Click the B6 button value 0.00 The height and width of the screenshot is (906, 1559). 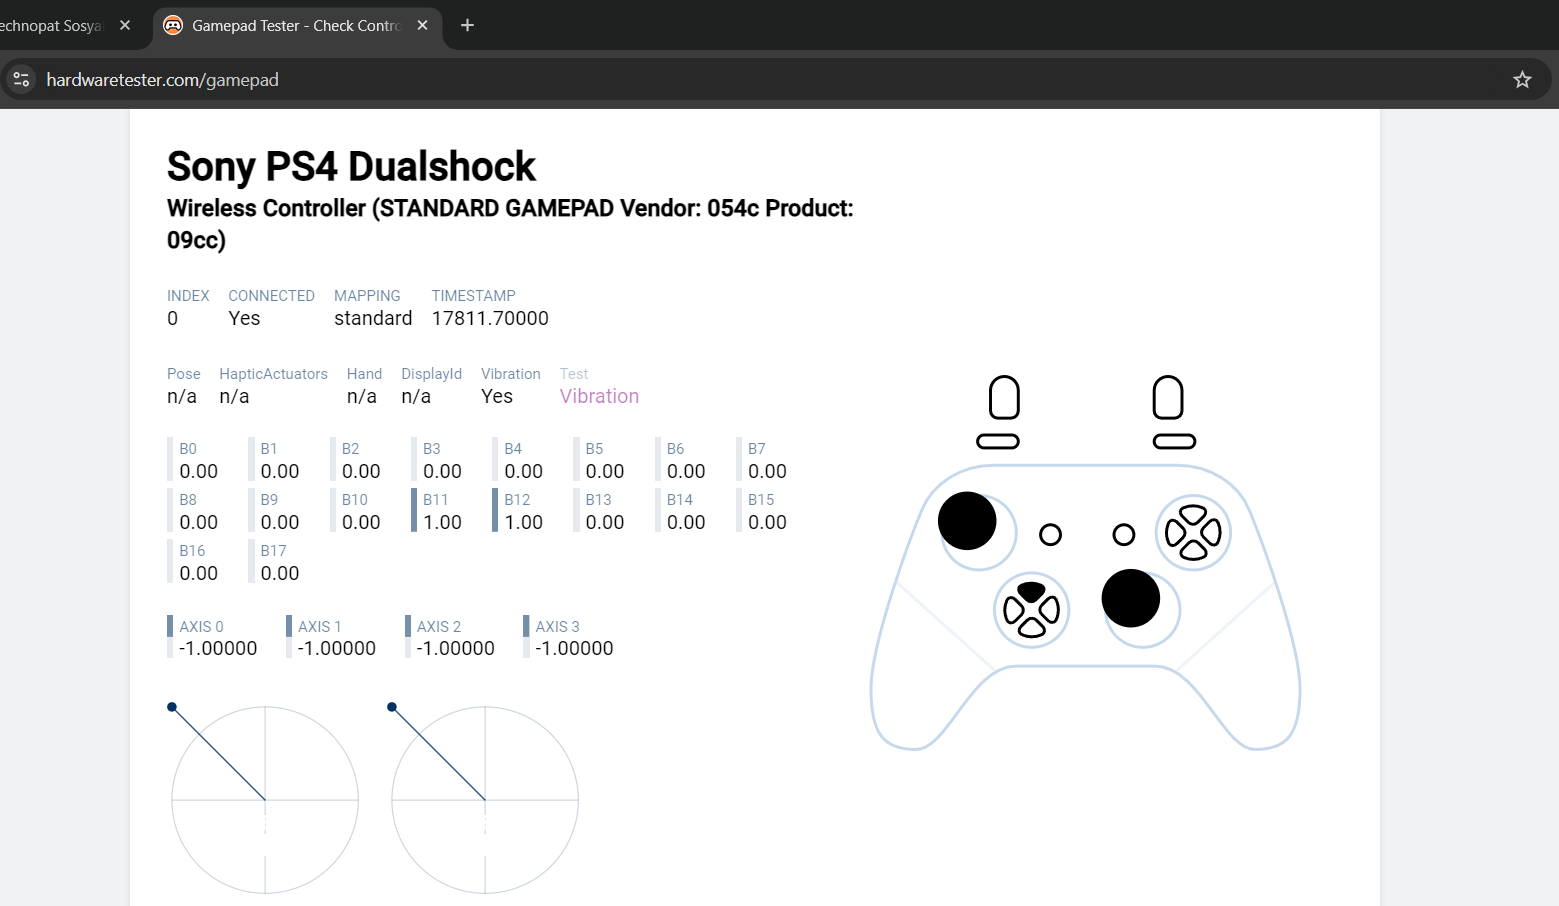pyautogui.click(x=686, y=471)
